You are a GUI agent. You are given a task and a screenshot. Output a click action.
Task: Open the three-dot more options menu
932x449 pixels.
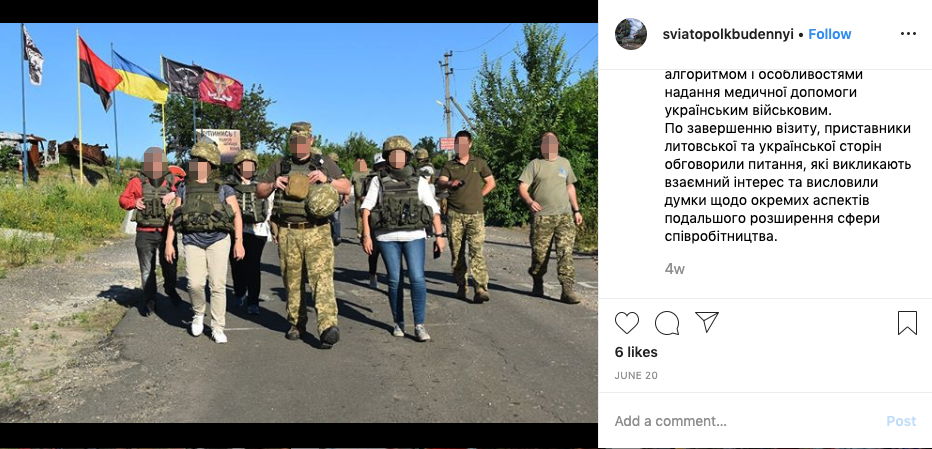(908, 34)
